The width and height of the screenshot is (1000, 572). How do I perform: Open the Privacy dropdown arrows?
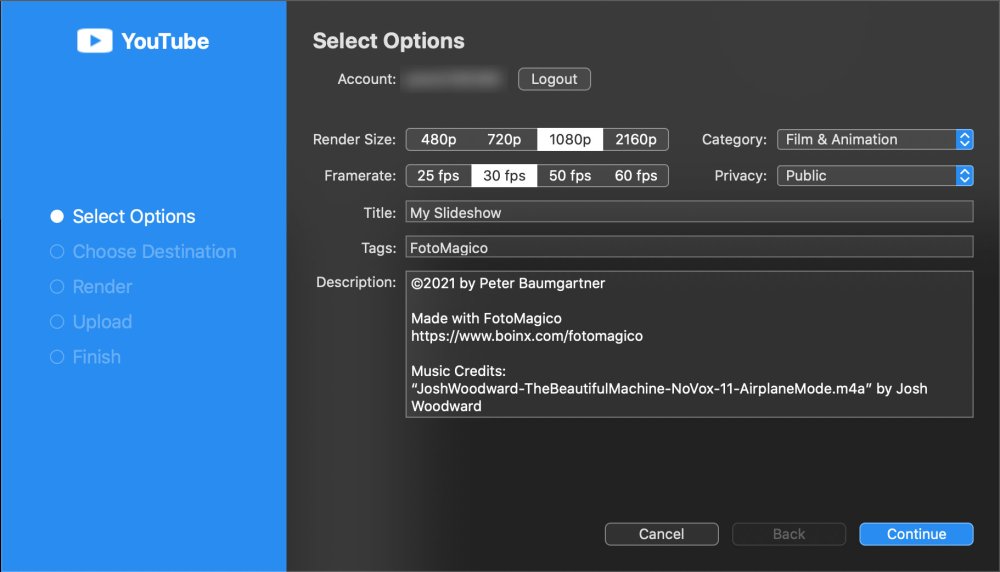(x=964, y=176)
